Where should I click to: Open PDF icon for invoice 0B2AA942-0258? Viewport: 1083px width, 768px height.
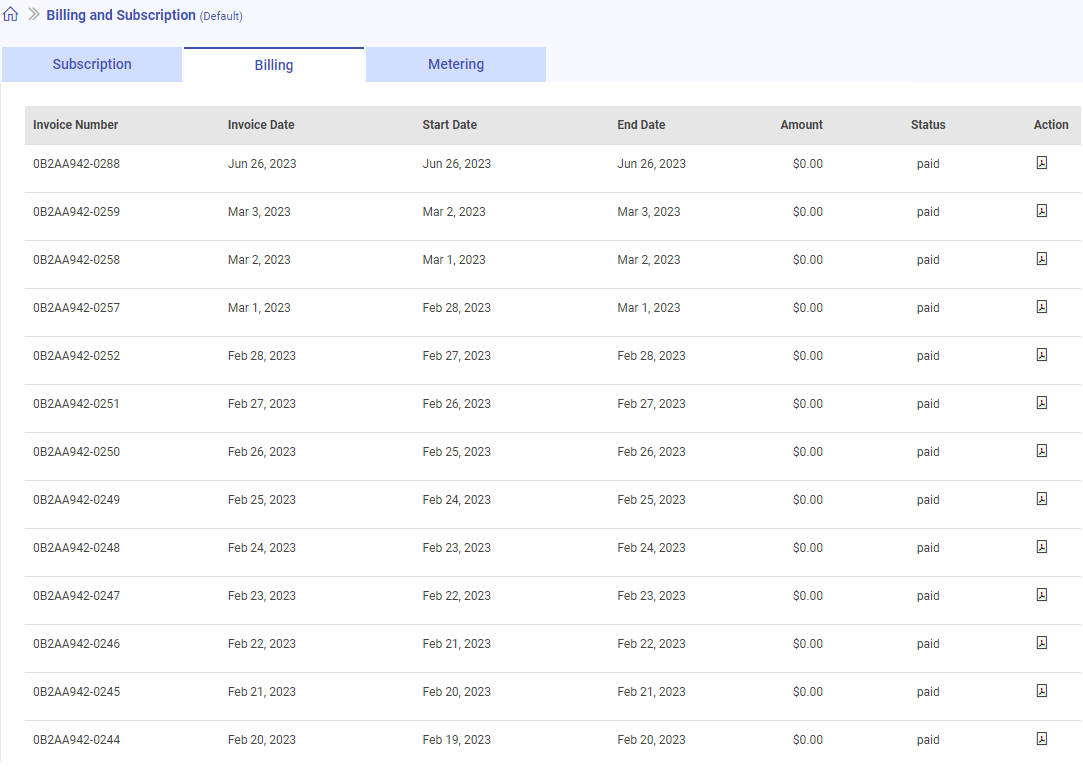(x=1041, y=259)
